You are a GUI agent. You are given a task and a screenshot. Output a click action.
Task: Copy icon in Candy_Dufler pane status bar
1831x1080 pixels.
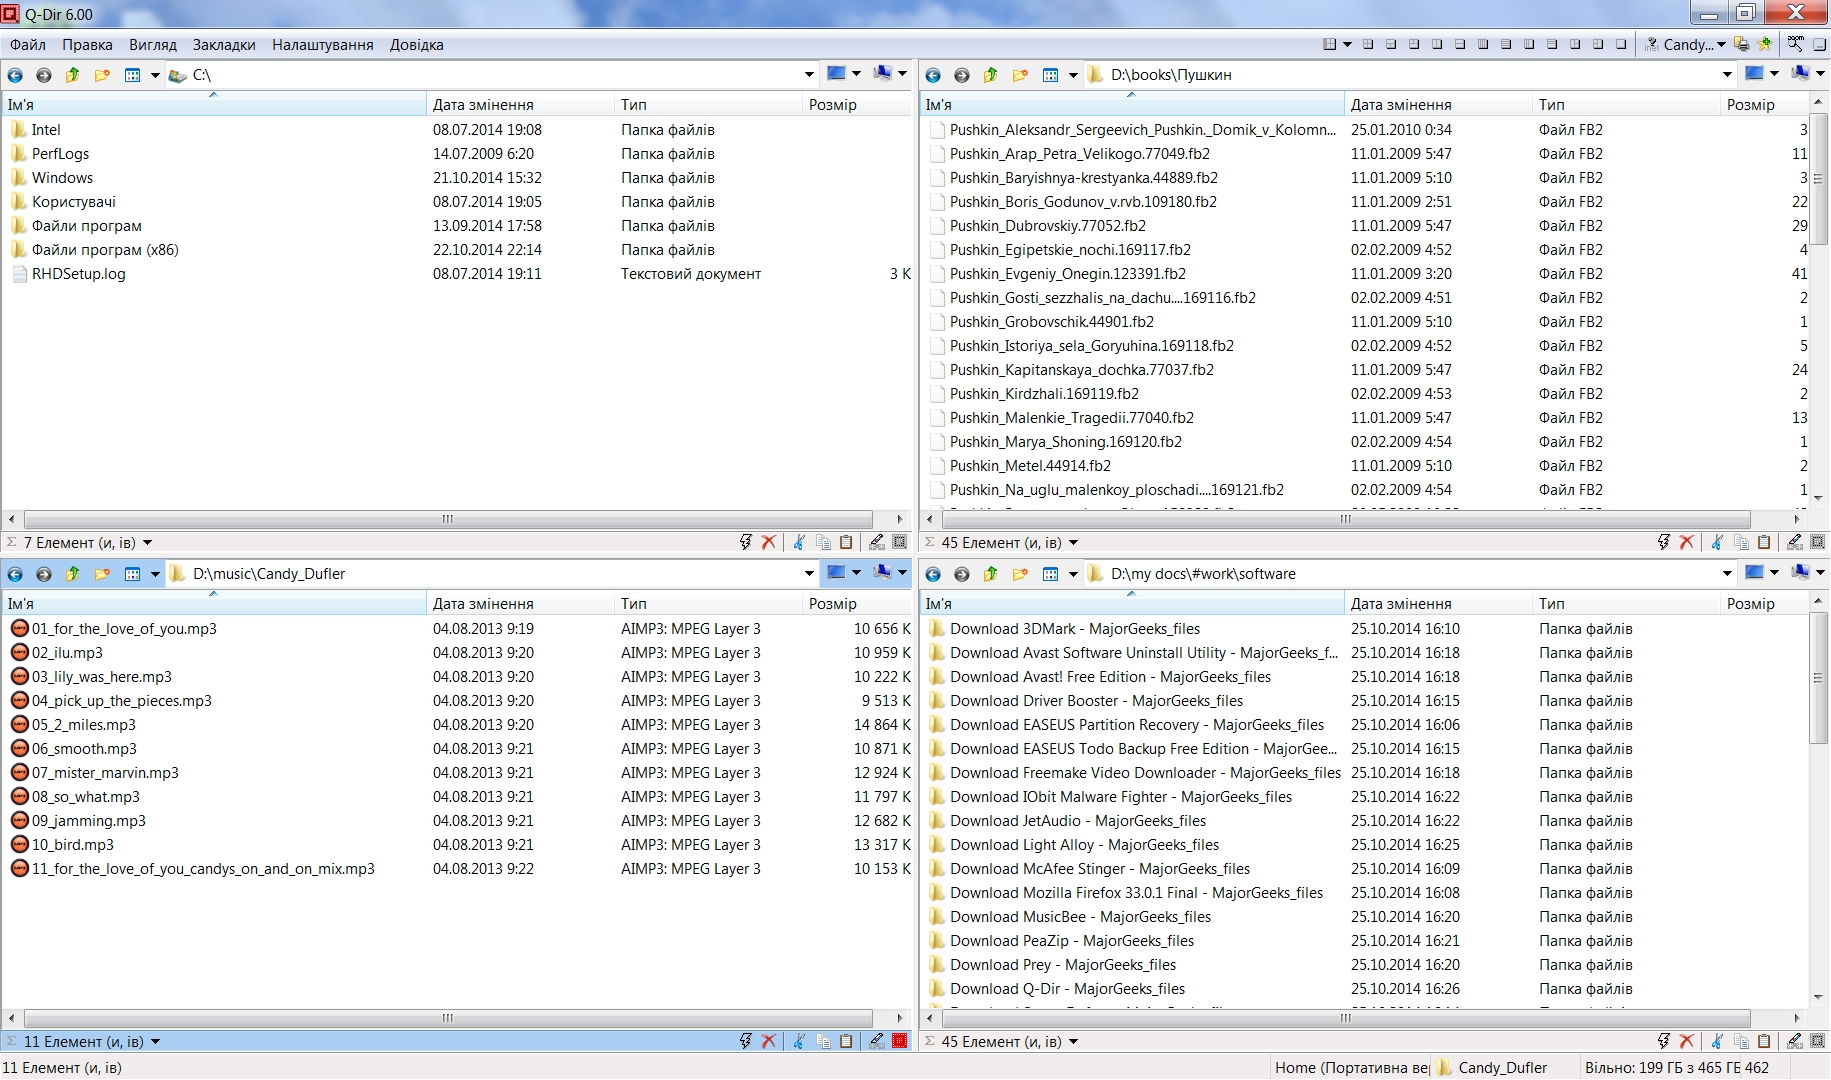(x=823, y=1041)
